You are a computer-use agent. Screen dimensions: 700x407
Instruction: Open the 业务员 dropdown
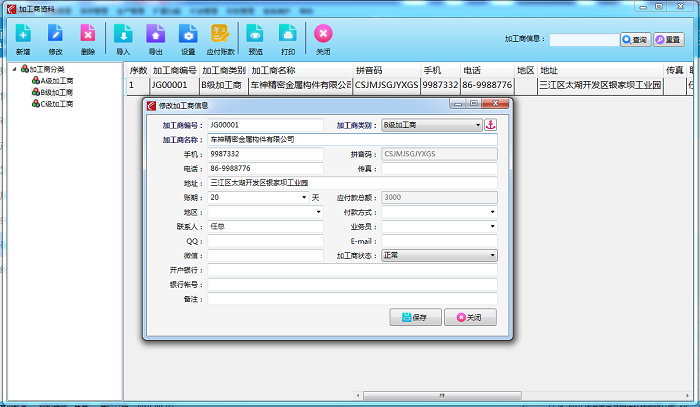(492, 226)
